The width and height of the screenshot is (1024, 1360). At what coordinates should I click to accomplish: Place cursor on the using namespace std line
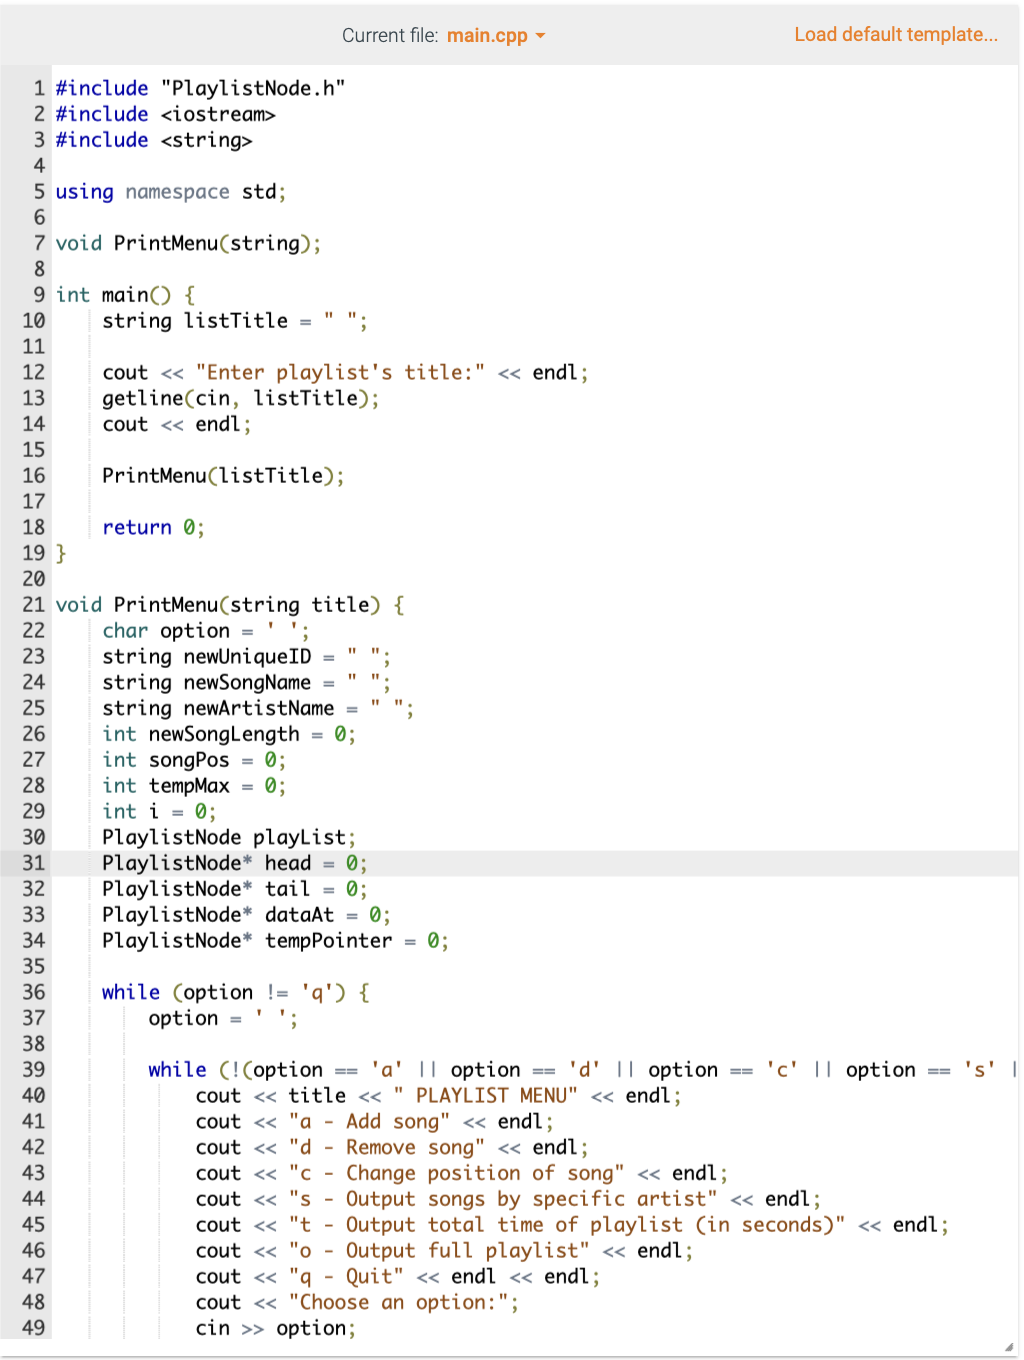(x=170, y=191)
